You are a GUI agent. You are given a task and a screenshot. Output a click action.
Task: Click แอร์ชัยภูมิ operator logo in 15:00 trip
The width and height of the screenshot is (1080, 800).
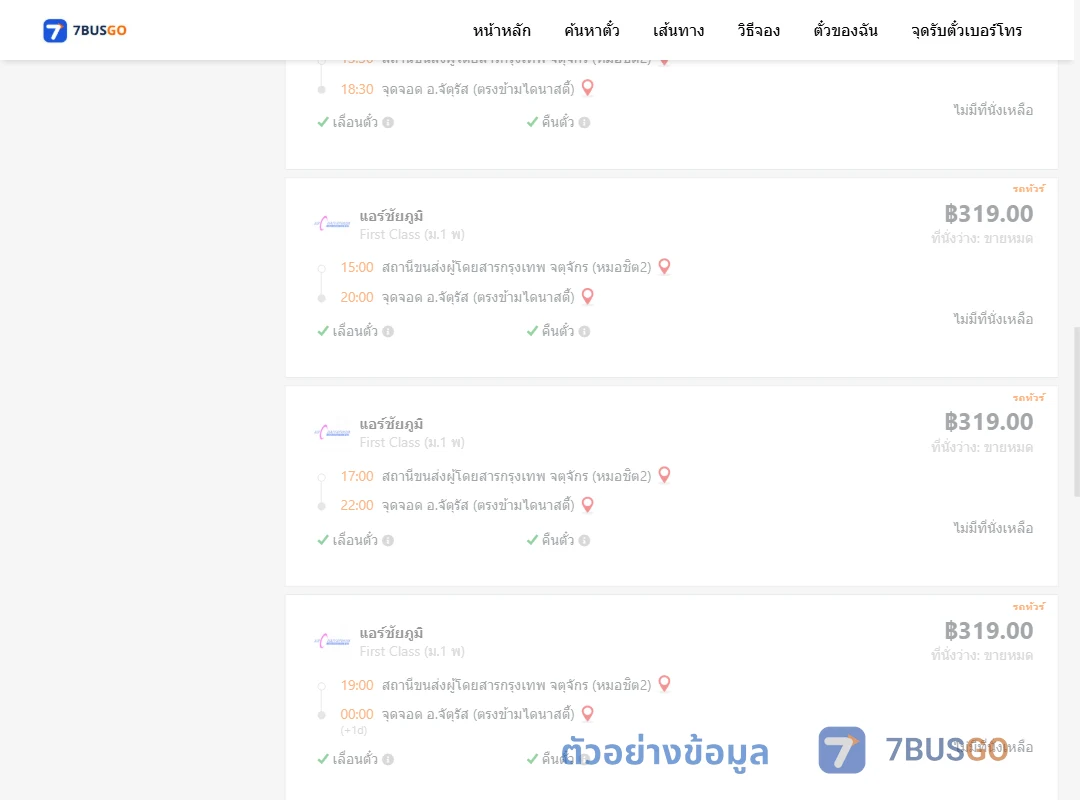click(333, 223)
